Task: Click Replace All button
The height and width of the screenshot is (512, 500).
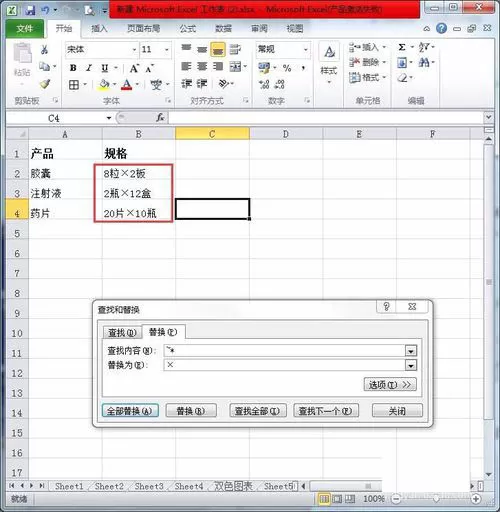Action: 130,411
